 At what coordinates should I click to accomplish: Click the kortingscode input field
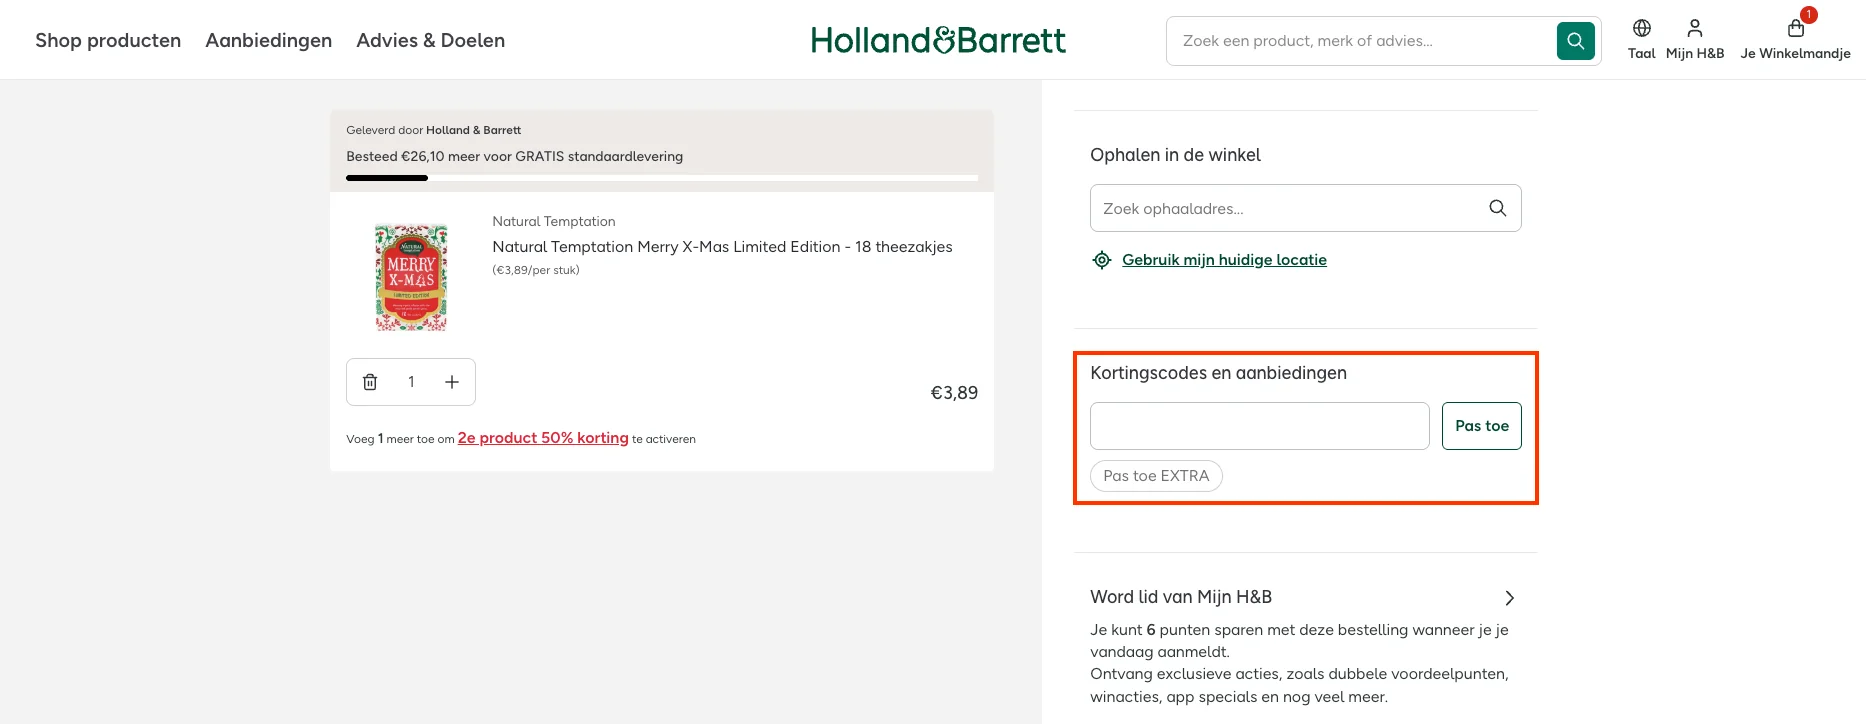(1259, 425)
